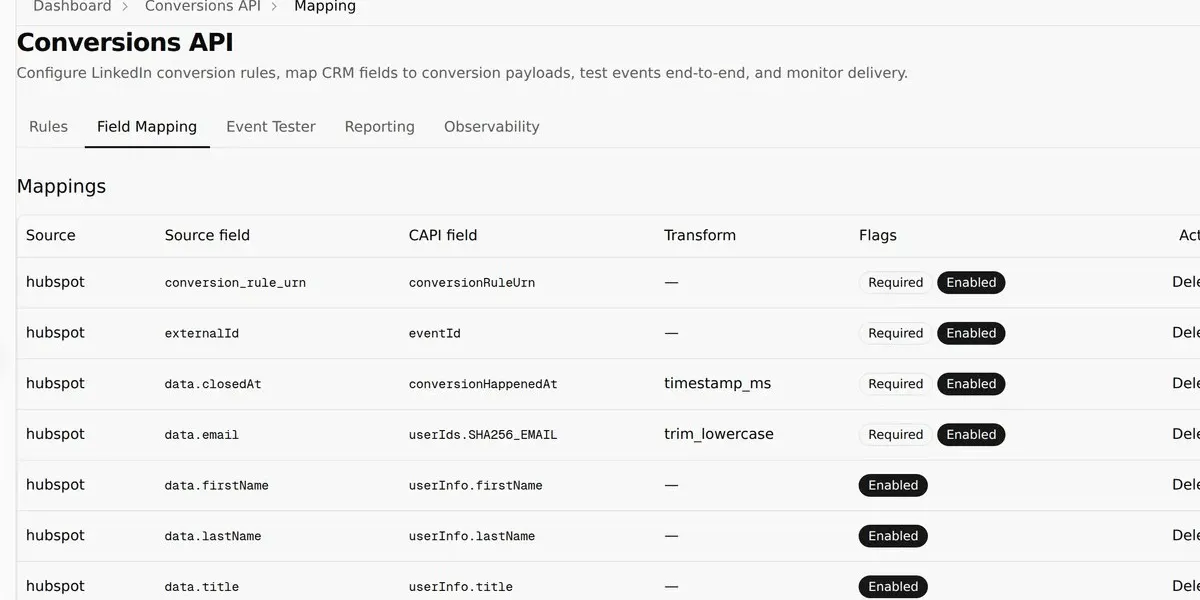Toggle Enabled badge for data.closedAt row
1200x600 pixels.
971,384
